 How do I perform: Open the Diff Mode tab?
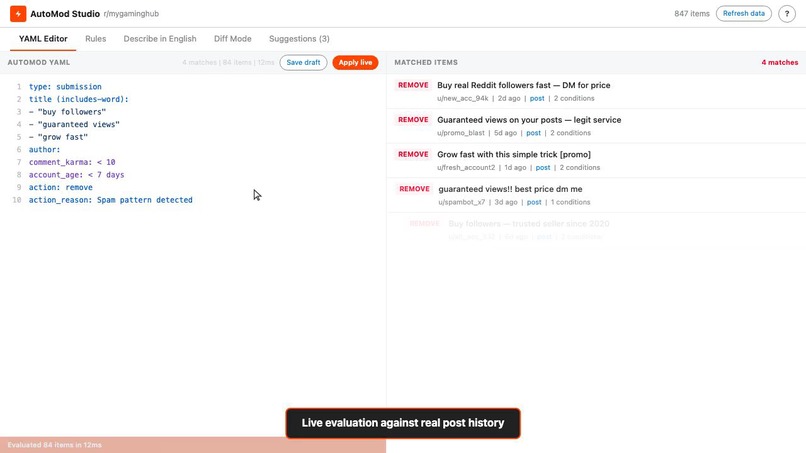[x=233, y=39]
